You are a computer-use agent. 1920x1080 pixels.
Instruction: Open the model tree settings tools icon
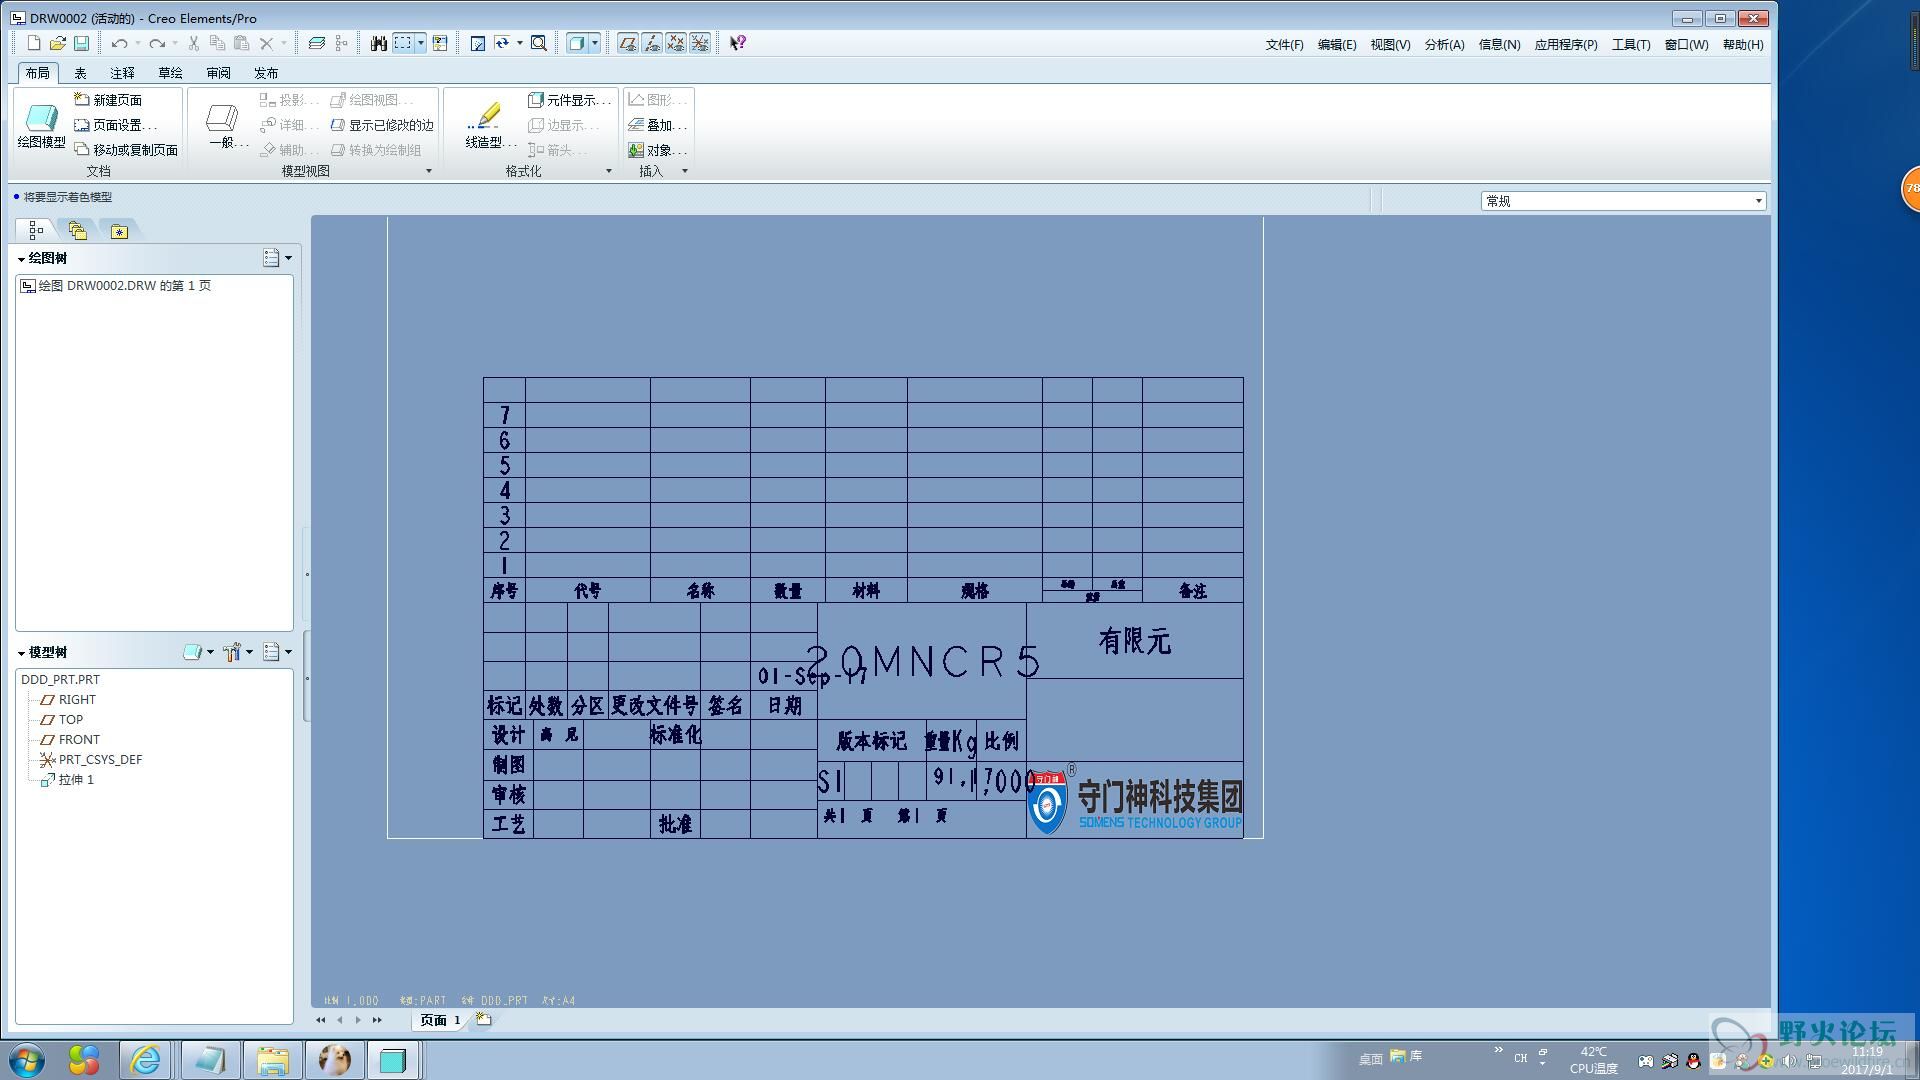point(233,652)
